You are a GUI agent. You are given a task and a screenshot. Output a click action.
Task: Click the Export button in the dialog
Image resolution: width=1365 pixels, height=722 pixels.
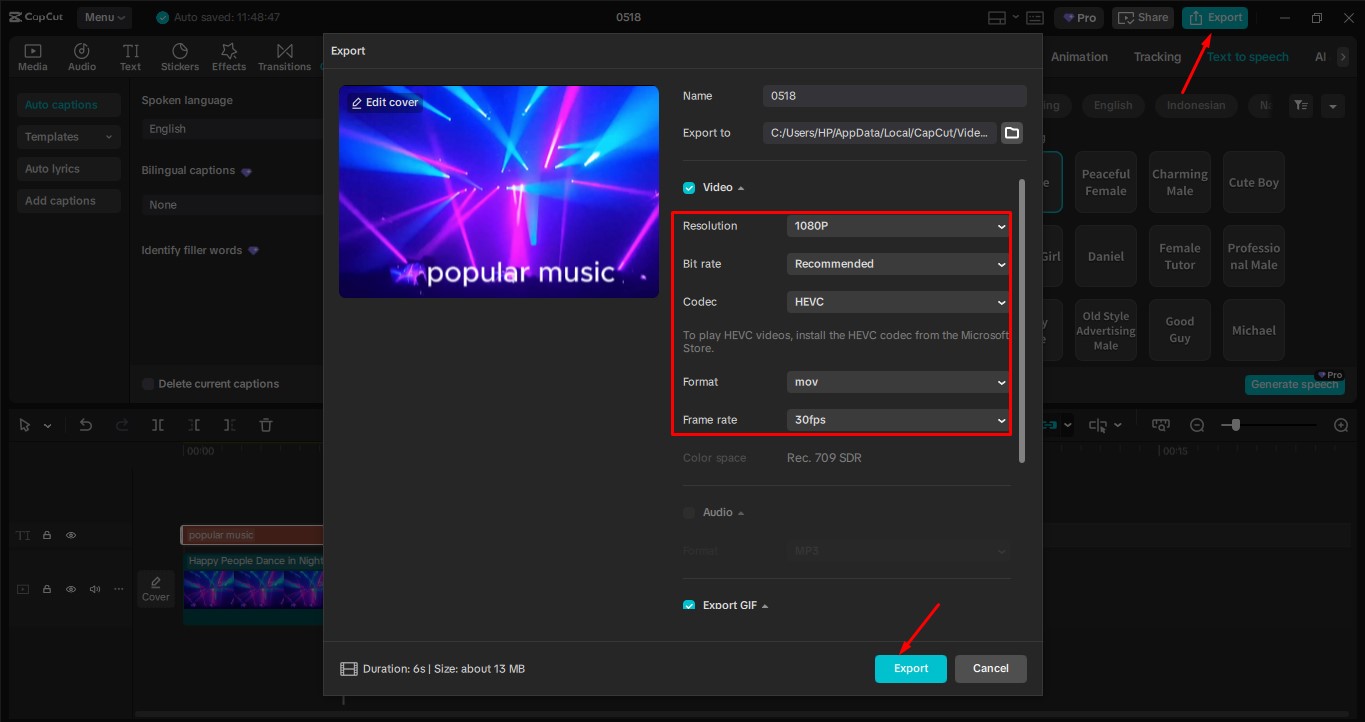pos(910,668)
